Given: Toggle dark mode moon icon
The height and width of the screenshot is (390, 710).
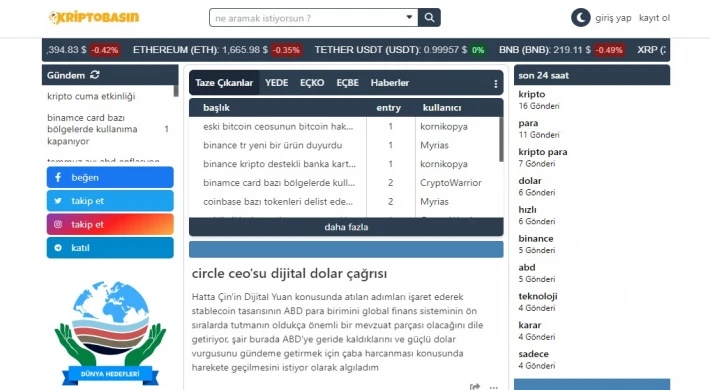Looking at the screenshot, I should tap(580, 18).
